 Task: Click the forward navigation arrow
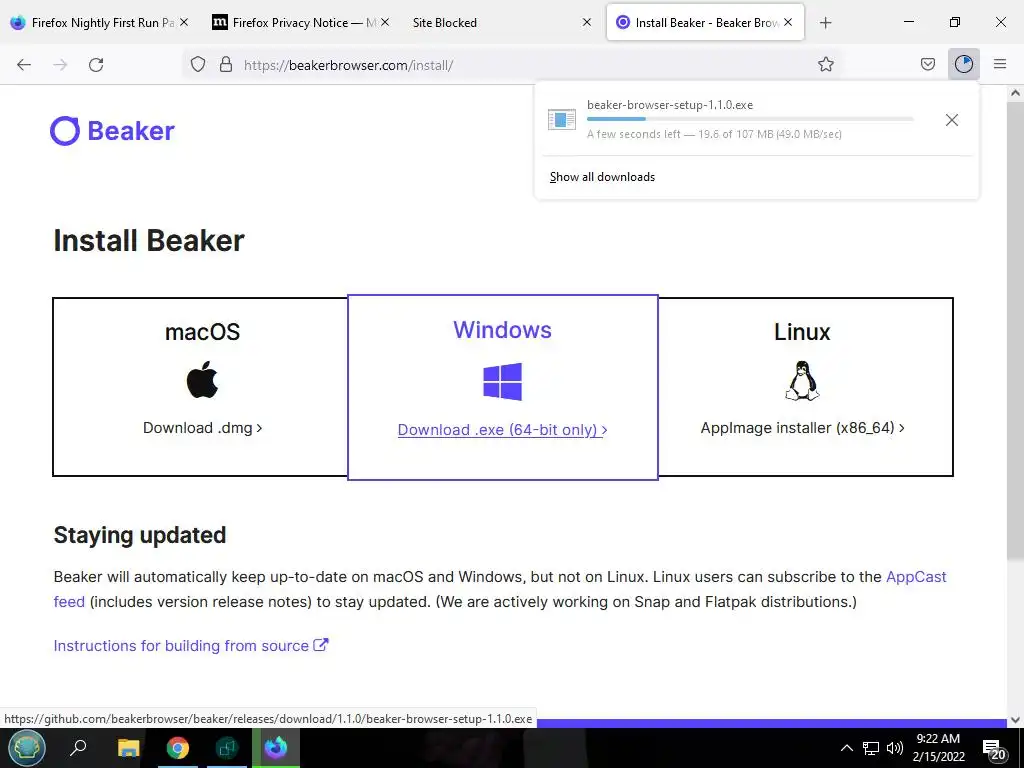[60, 65]
